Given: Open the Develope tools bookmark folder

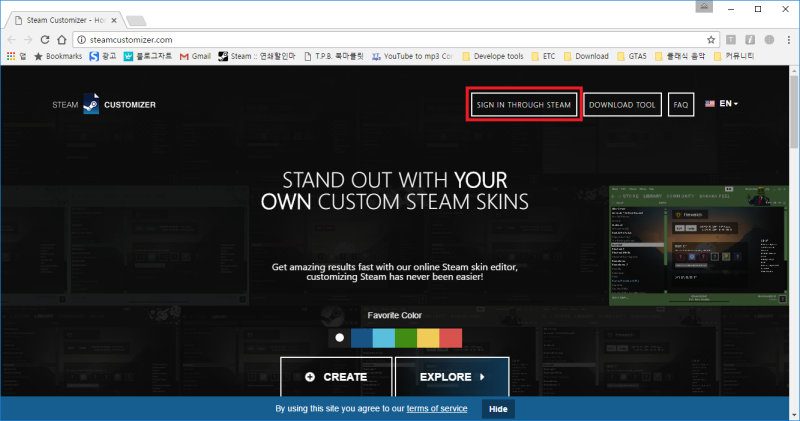Looking at the screenshot, I should 493,56.
